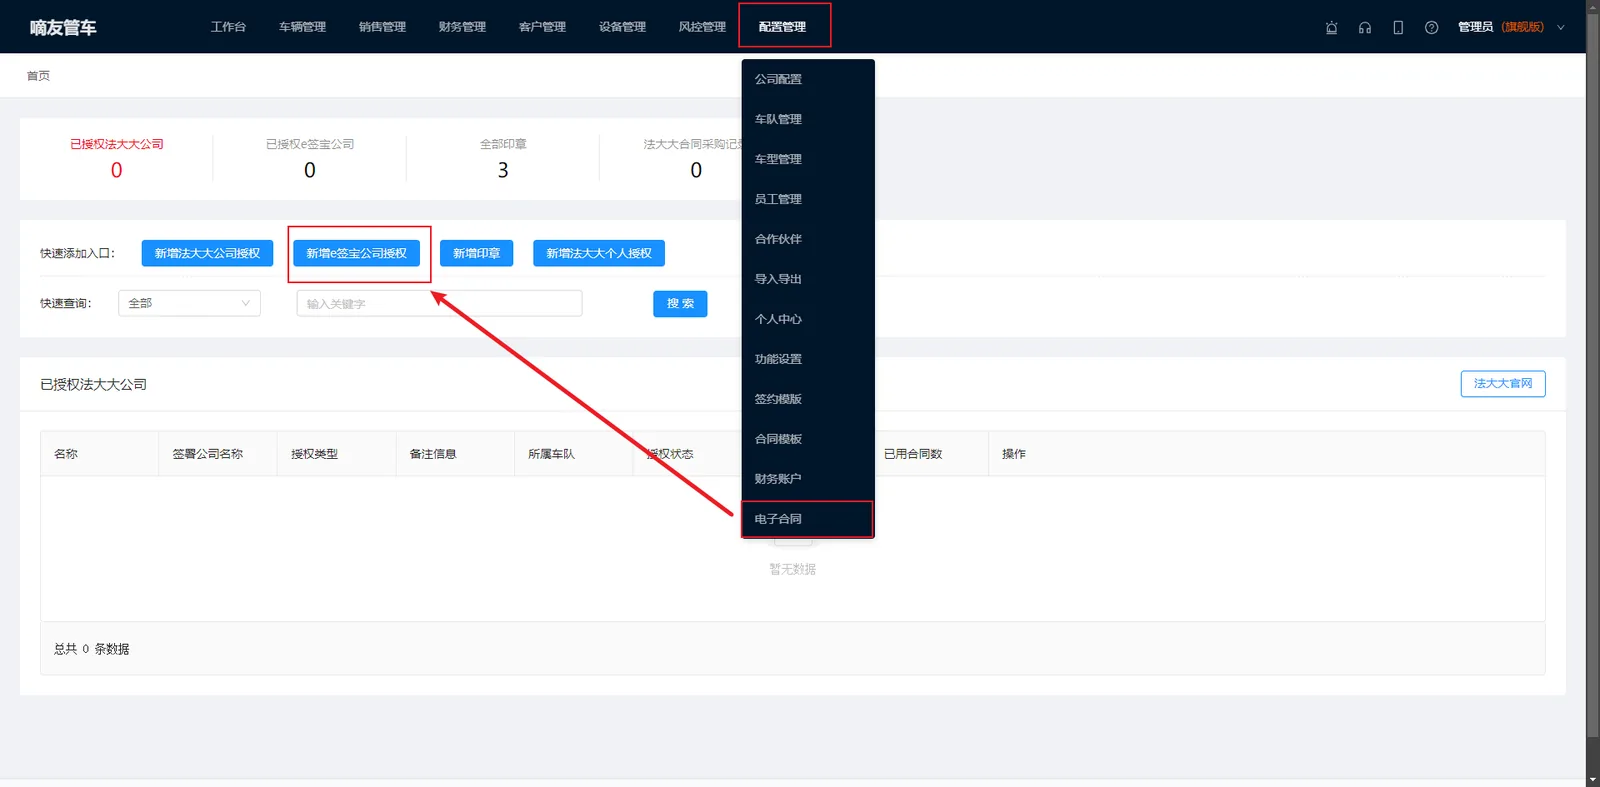Open the alarm notifications icon

(1331, 28)
